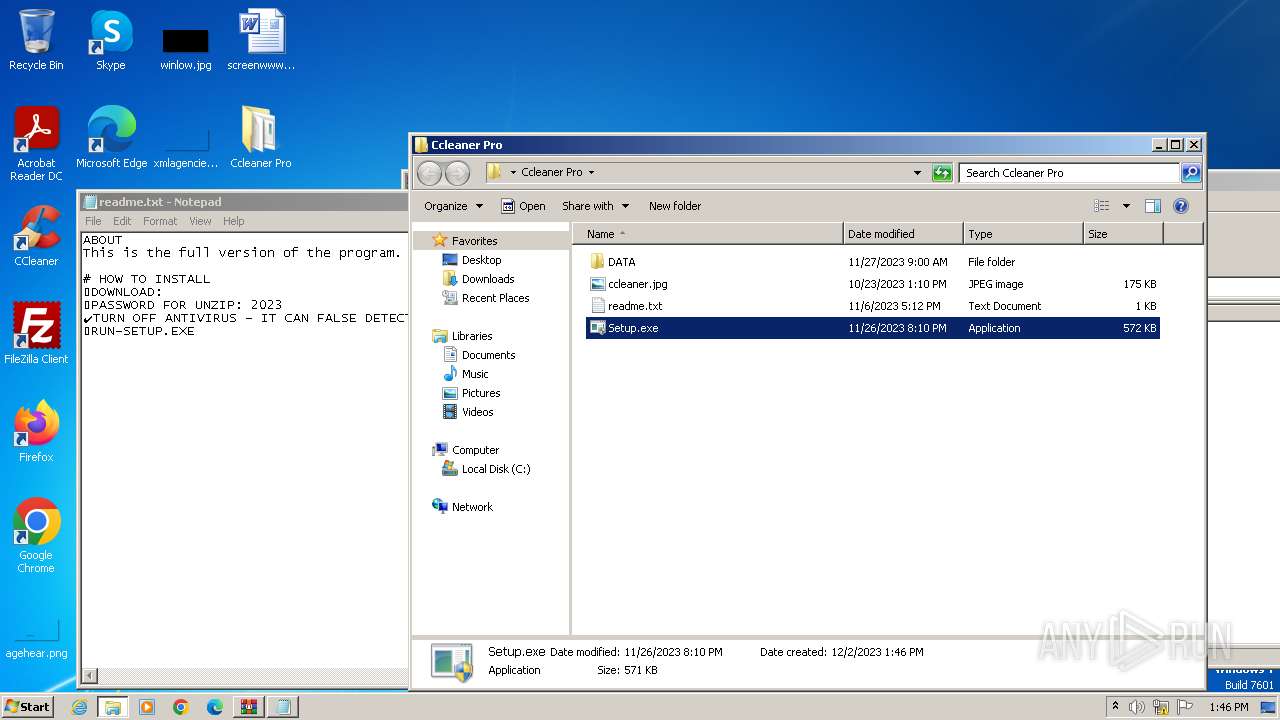Open the Format menu in Notepad
This screenshot has height=720, width=1280.
160,221
